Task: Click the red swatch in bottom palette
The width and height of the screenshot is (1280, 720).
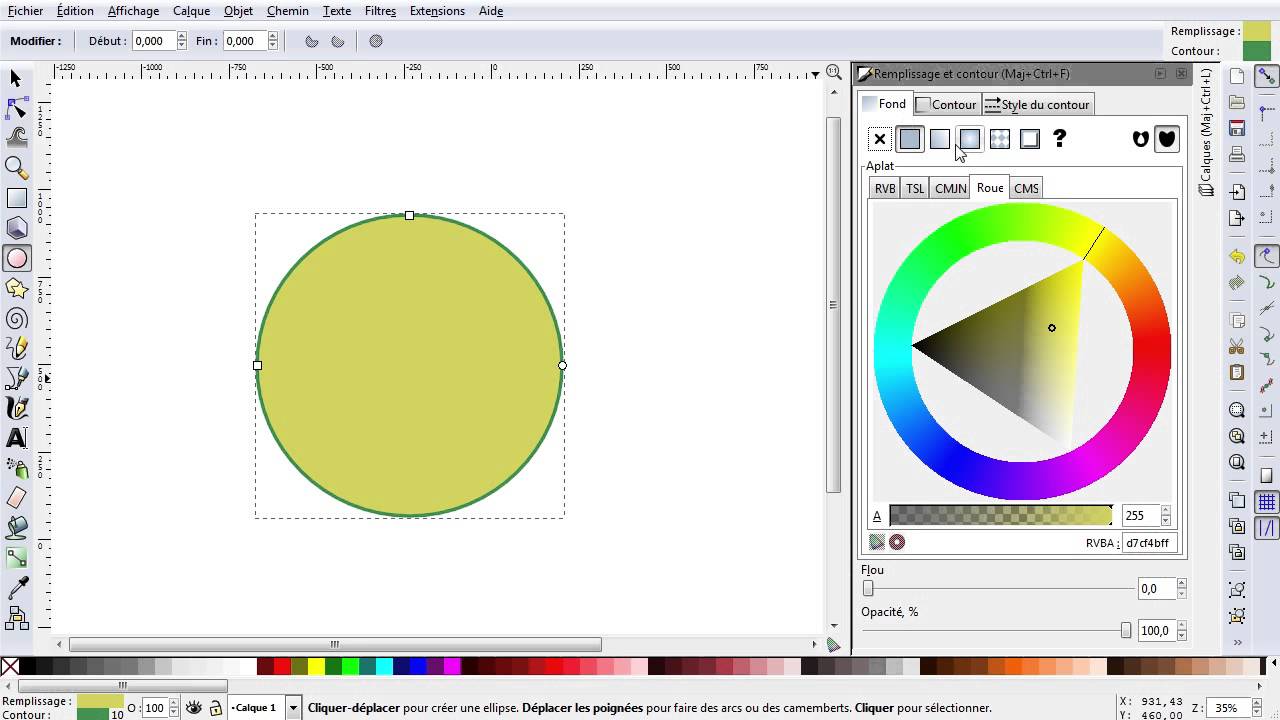Action: click(x=282, y=666)
